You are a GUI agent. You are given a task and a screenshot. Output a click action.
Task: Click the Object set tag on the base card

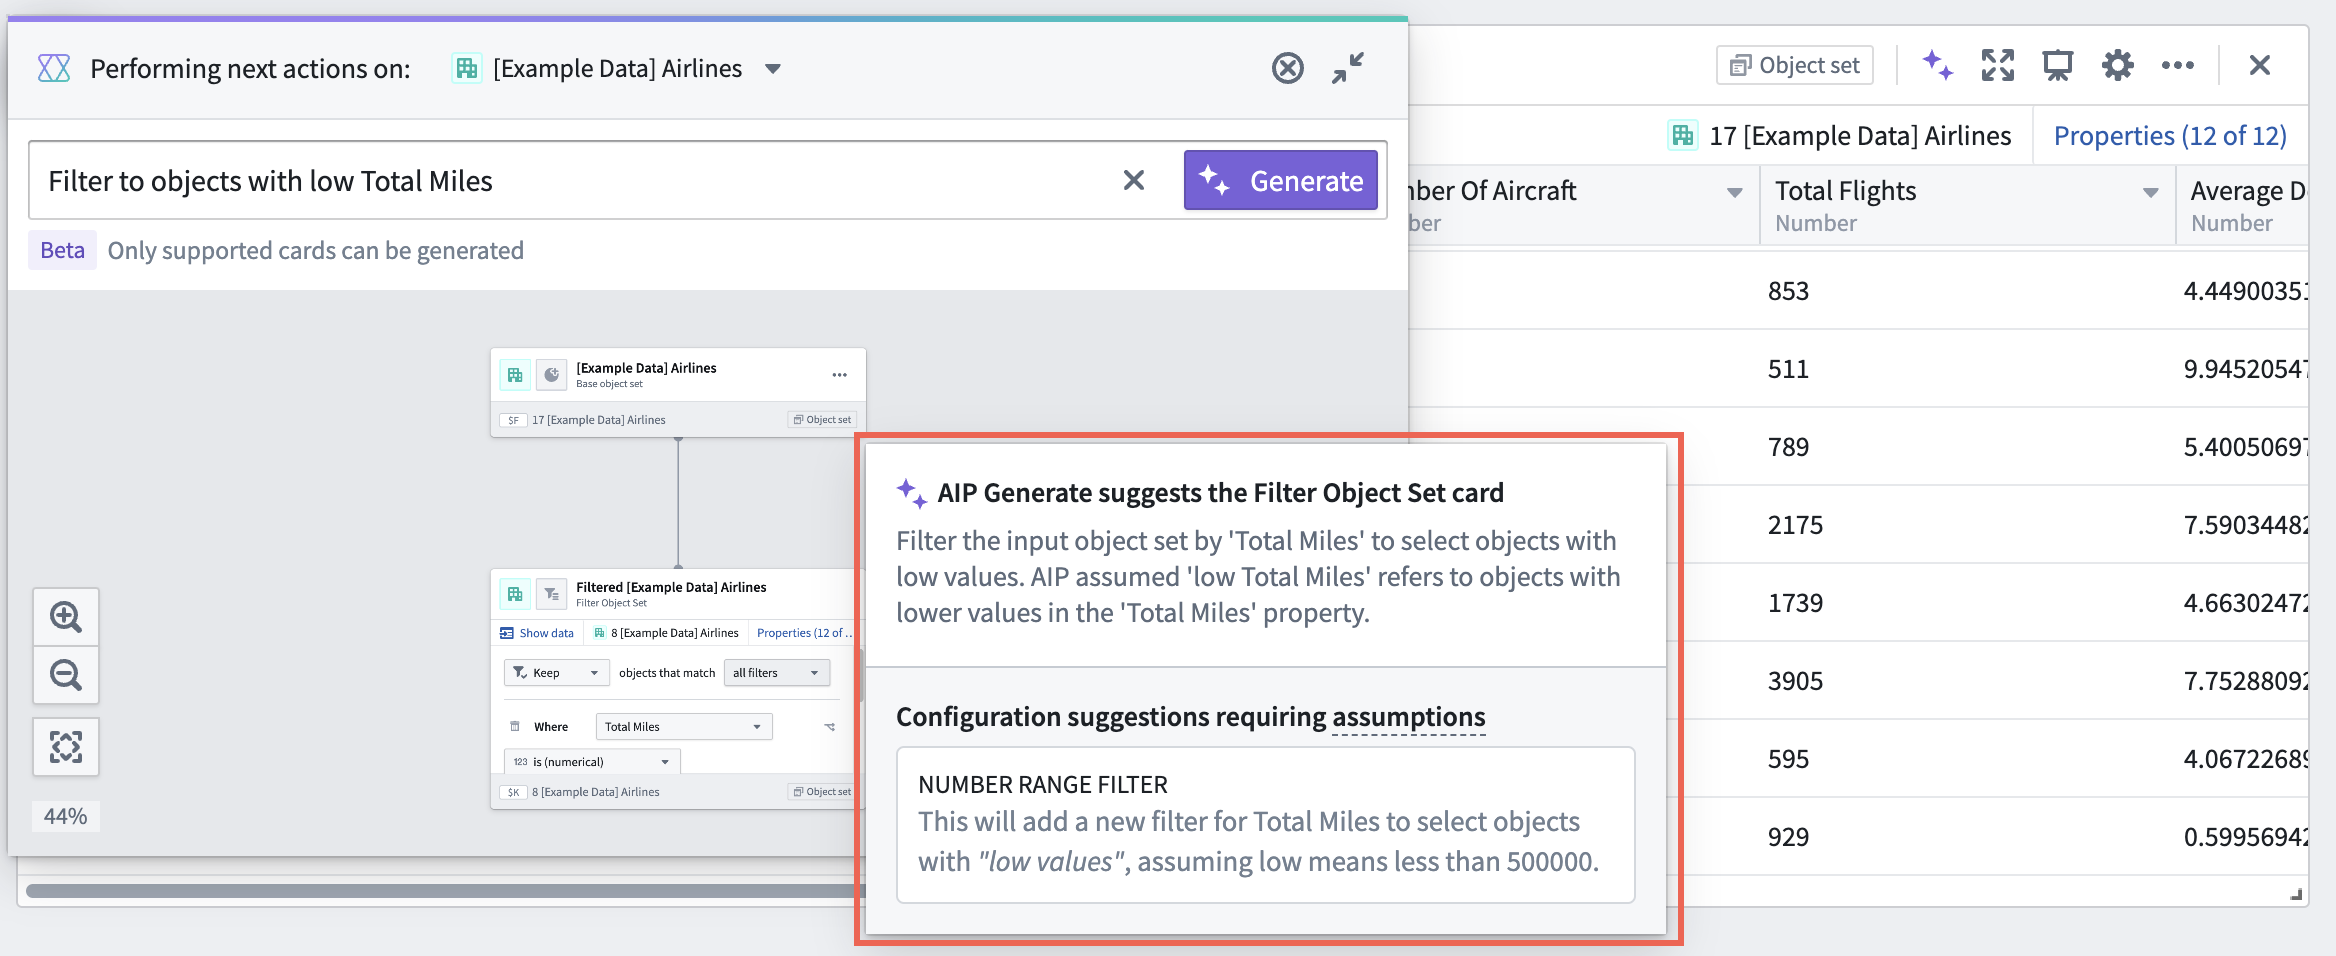tap(822, 420)
